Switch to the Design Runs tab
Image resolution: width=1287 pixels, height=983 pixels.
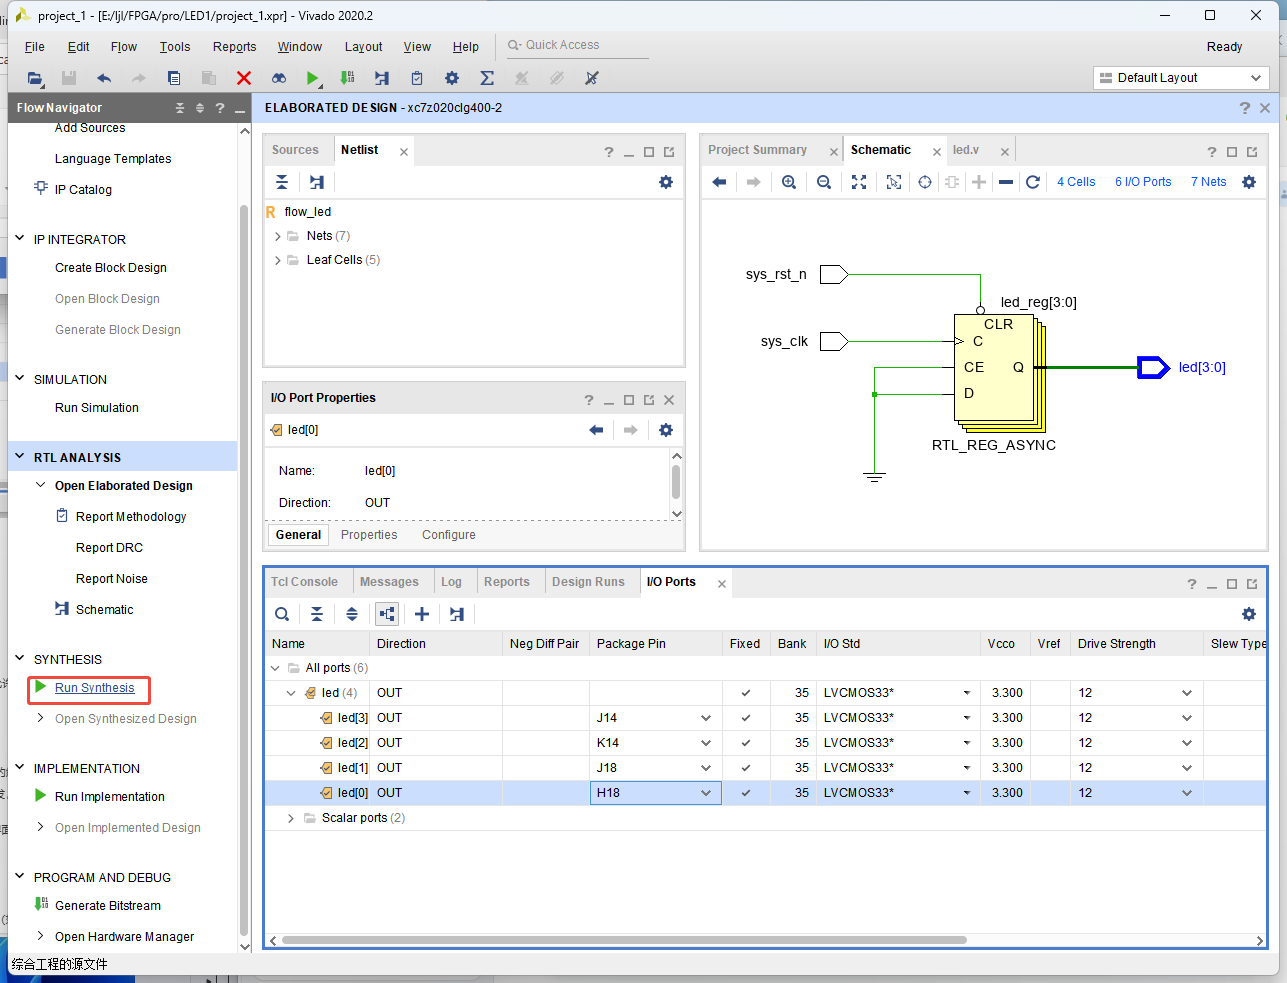[588, 582]
